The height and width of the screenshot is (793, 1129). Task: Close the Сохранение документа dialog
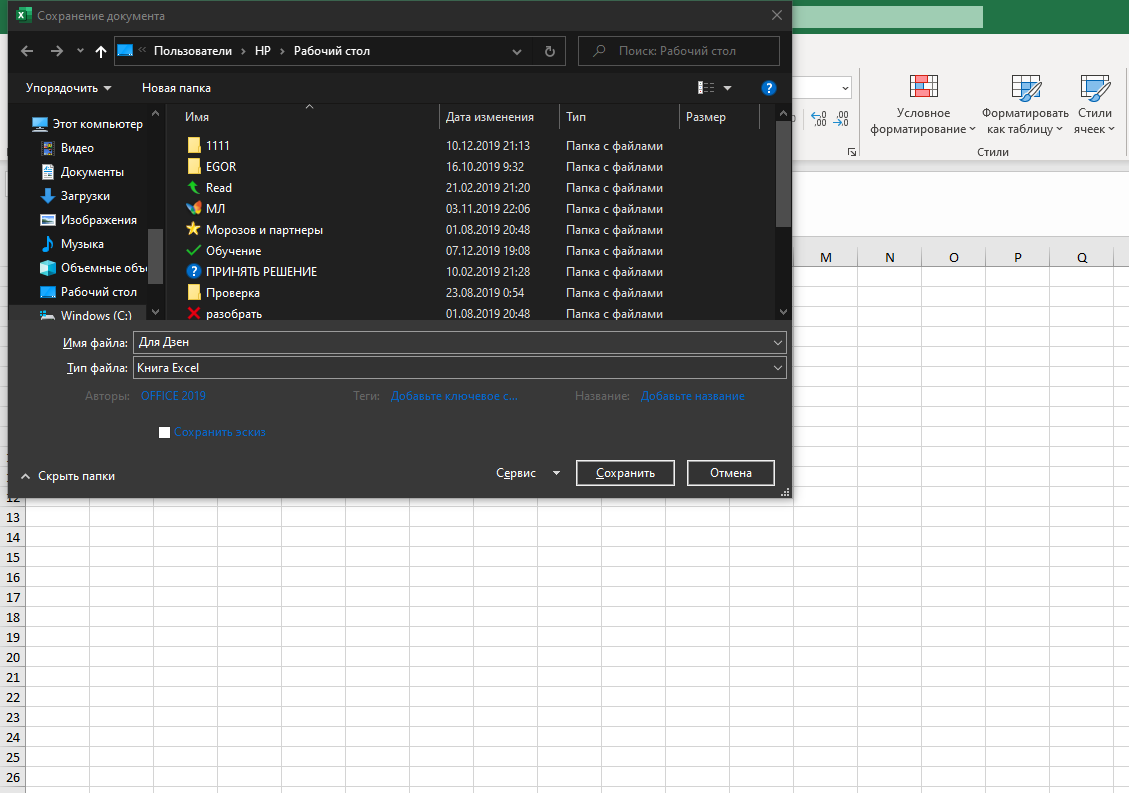pyautogui.click(x=776, y=15)
